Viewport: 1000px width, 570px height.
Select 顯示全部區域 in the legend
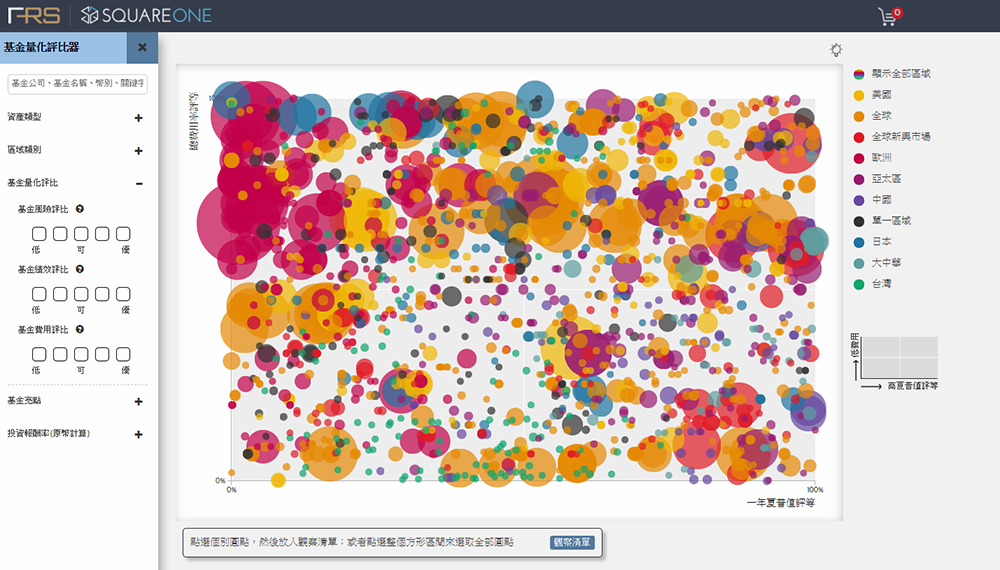[892, 74]
